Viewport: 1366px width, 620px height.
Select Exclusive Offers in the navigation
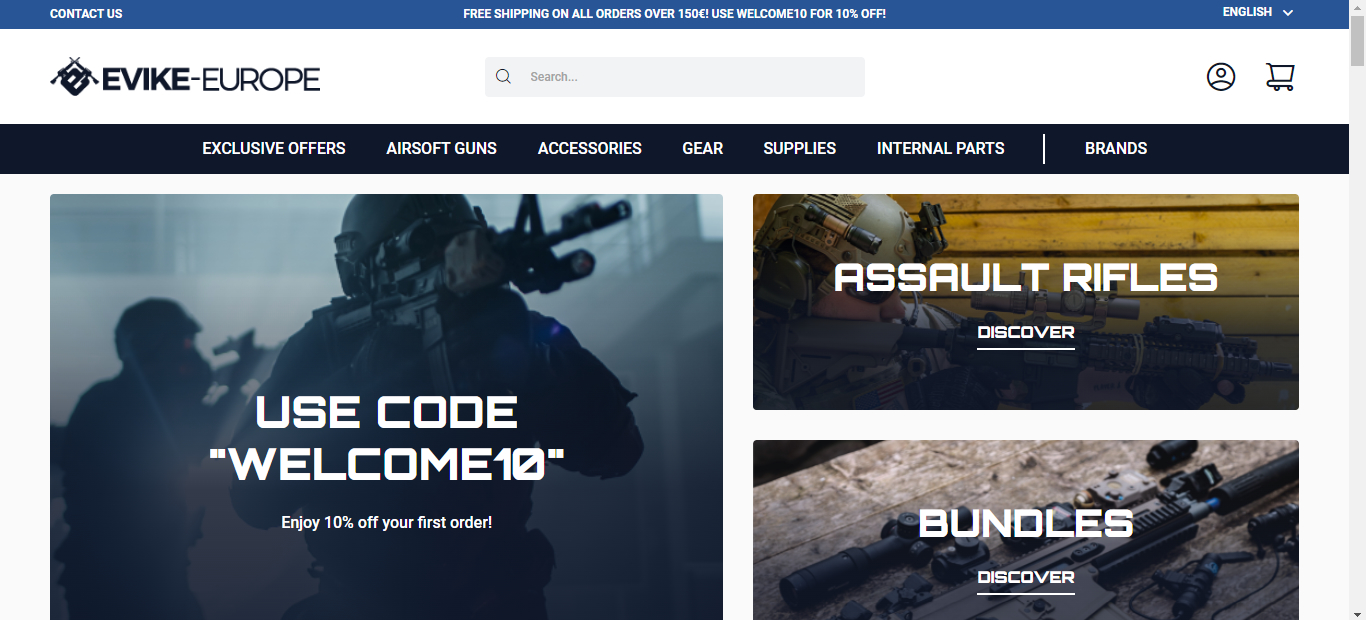tap(273, 148)
